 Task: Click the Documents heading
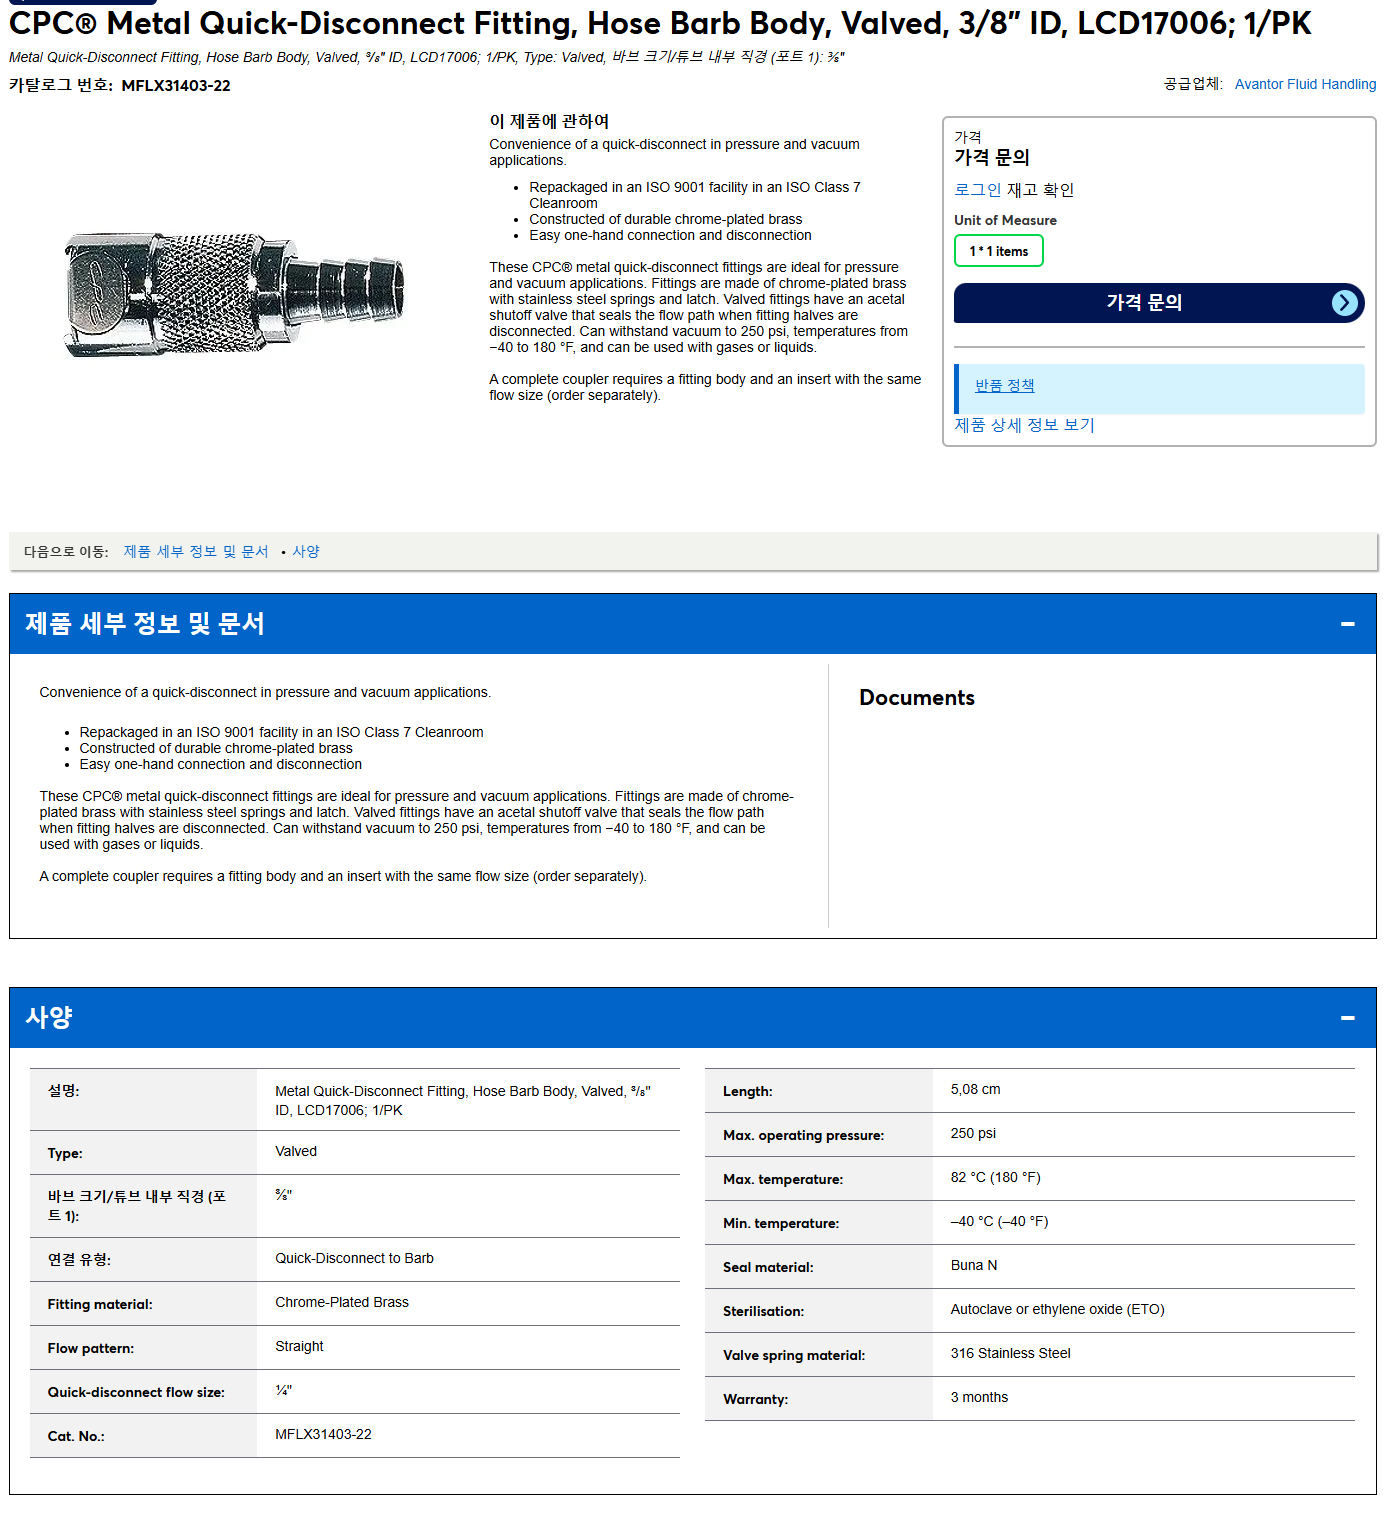pyautogui.click(x=916, y=698)
